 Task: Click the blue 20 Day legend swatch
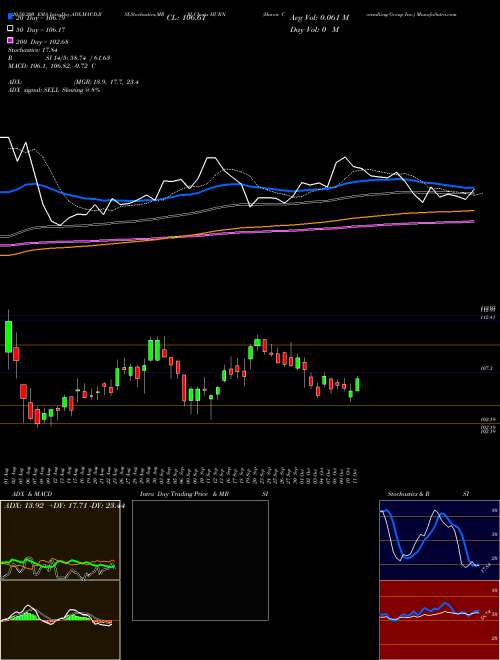(10, 16)
